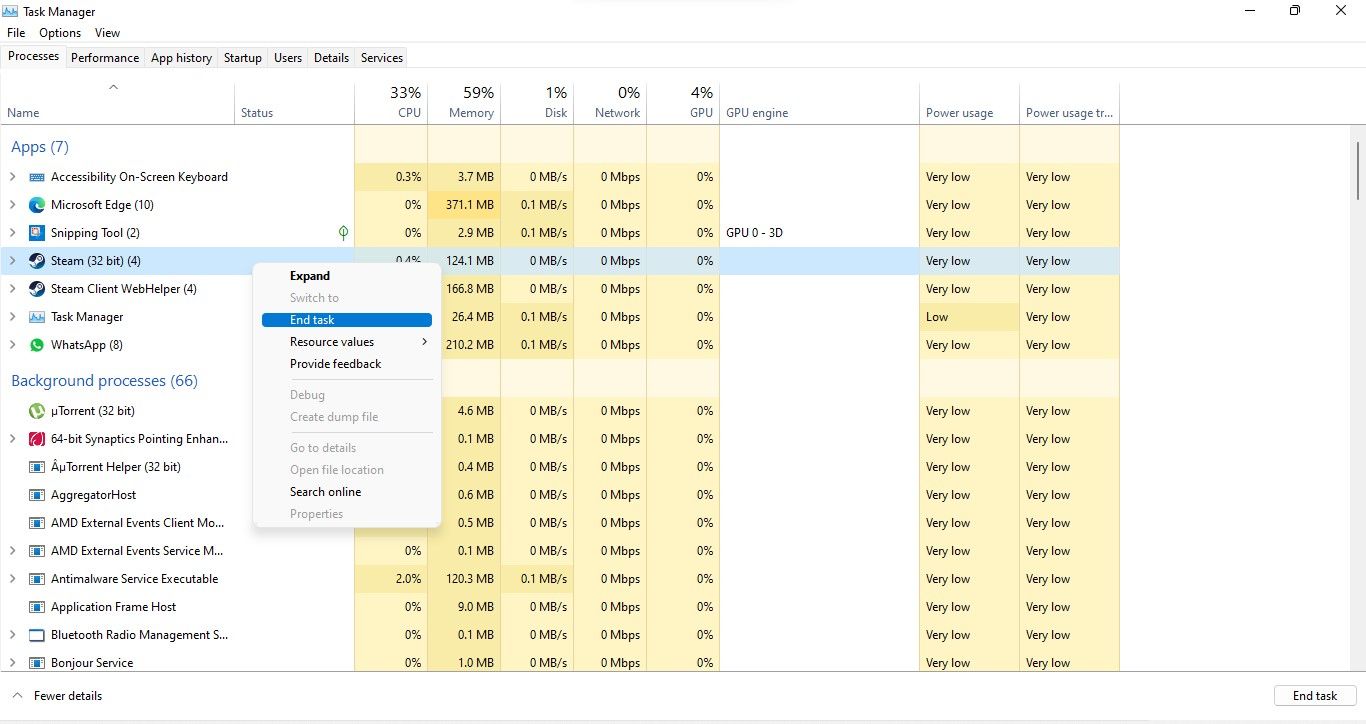The image size is (1366, 724).
Task: Click the ÂµTorrent Helper process icon
Action: pyautogui.click(x=37, y=467)
